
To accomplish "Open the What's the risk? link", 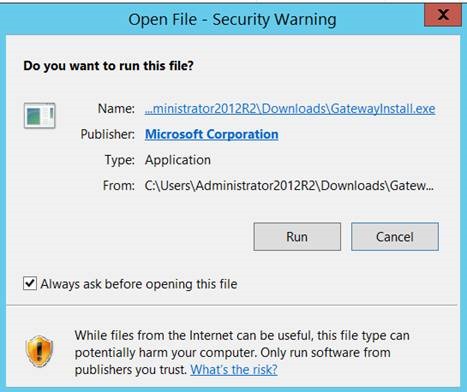I will (234, 369).
